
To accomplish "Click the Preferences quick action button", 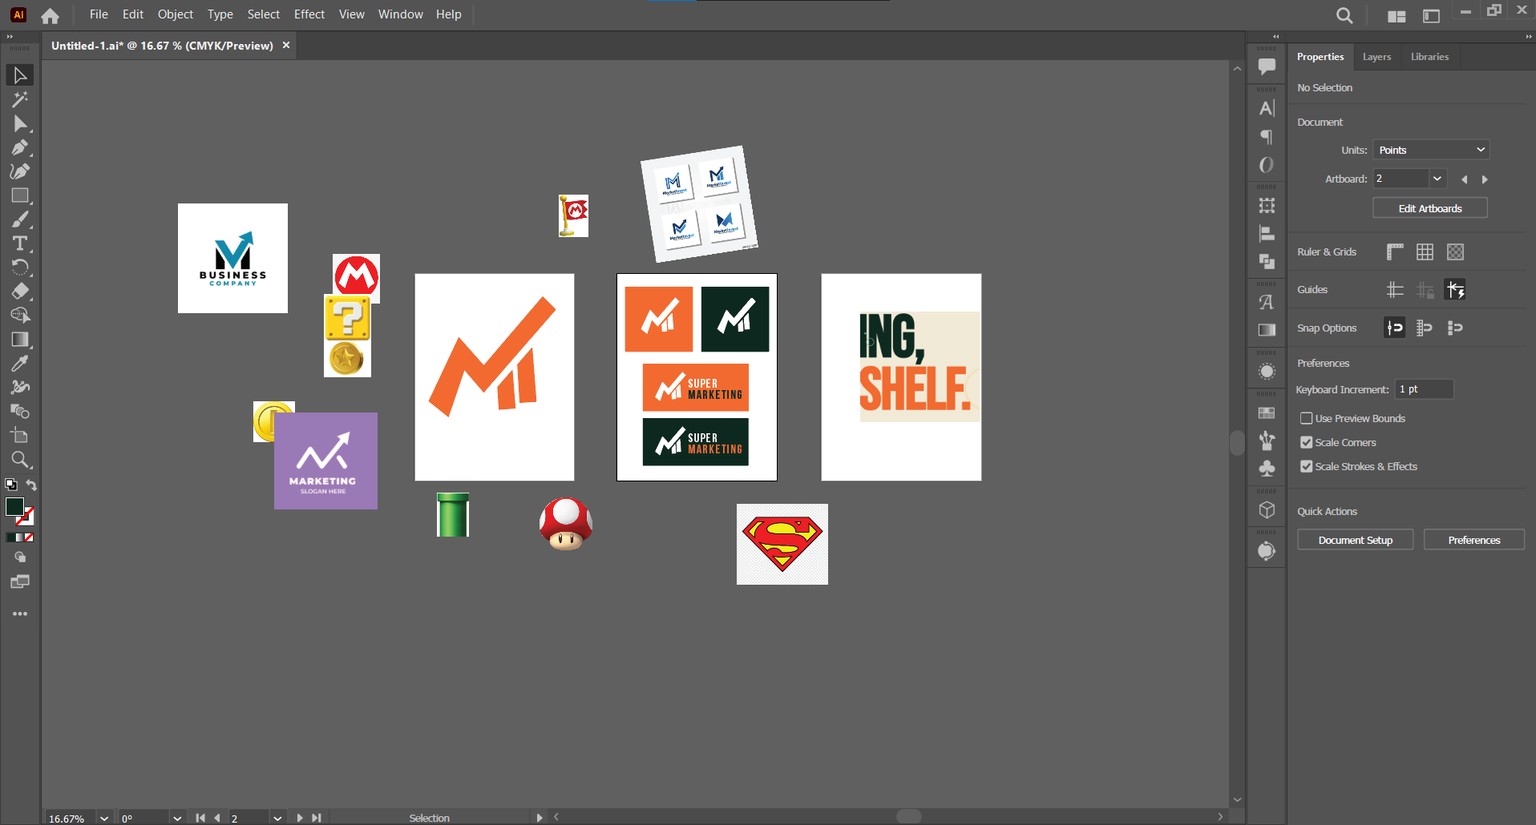I will click(1474, 540).
